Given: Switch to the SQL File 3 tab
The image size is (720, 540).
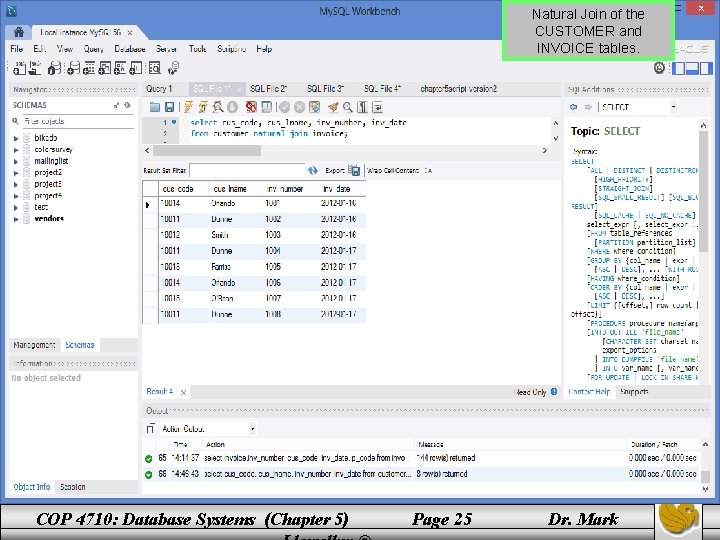Looking at the screenshot, I should click(325, 89).
